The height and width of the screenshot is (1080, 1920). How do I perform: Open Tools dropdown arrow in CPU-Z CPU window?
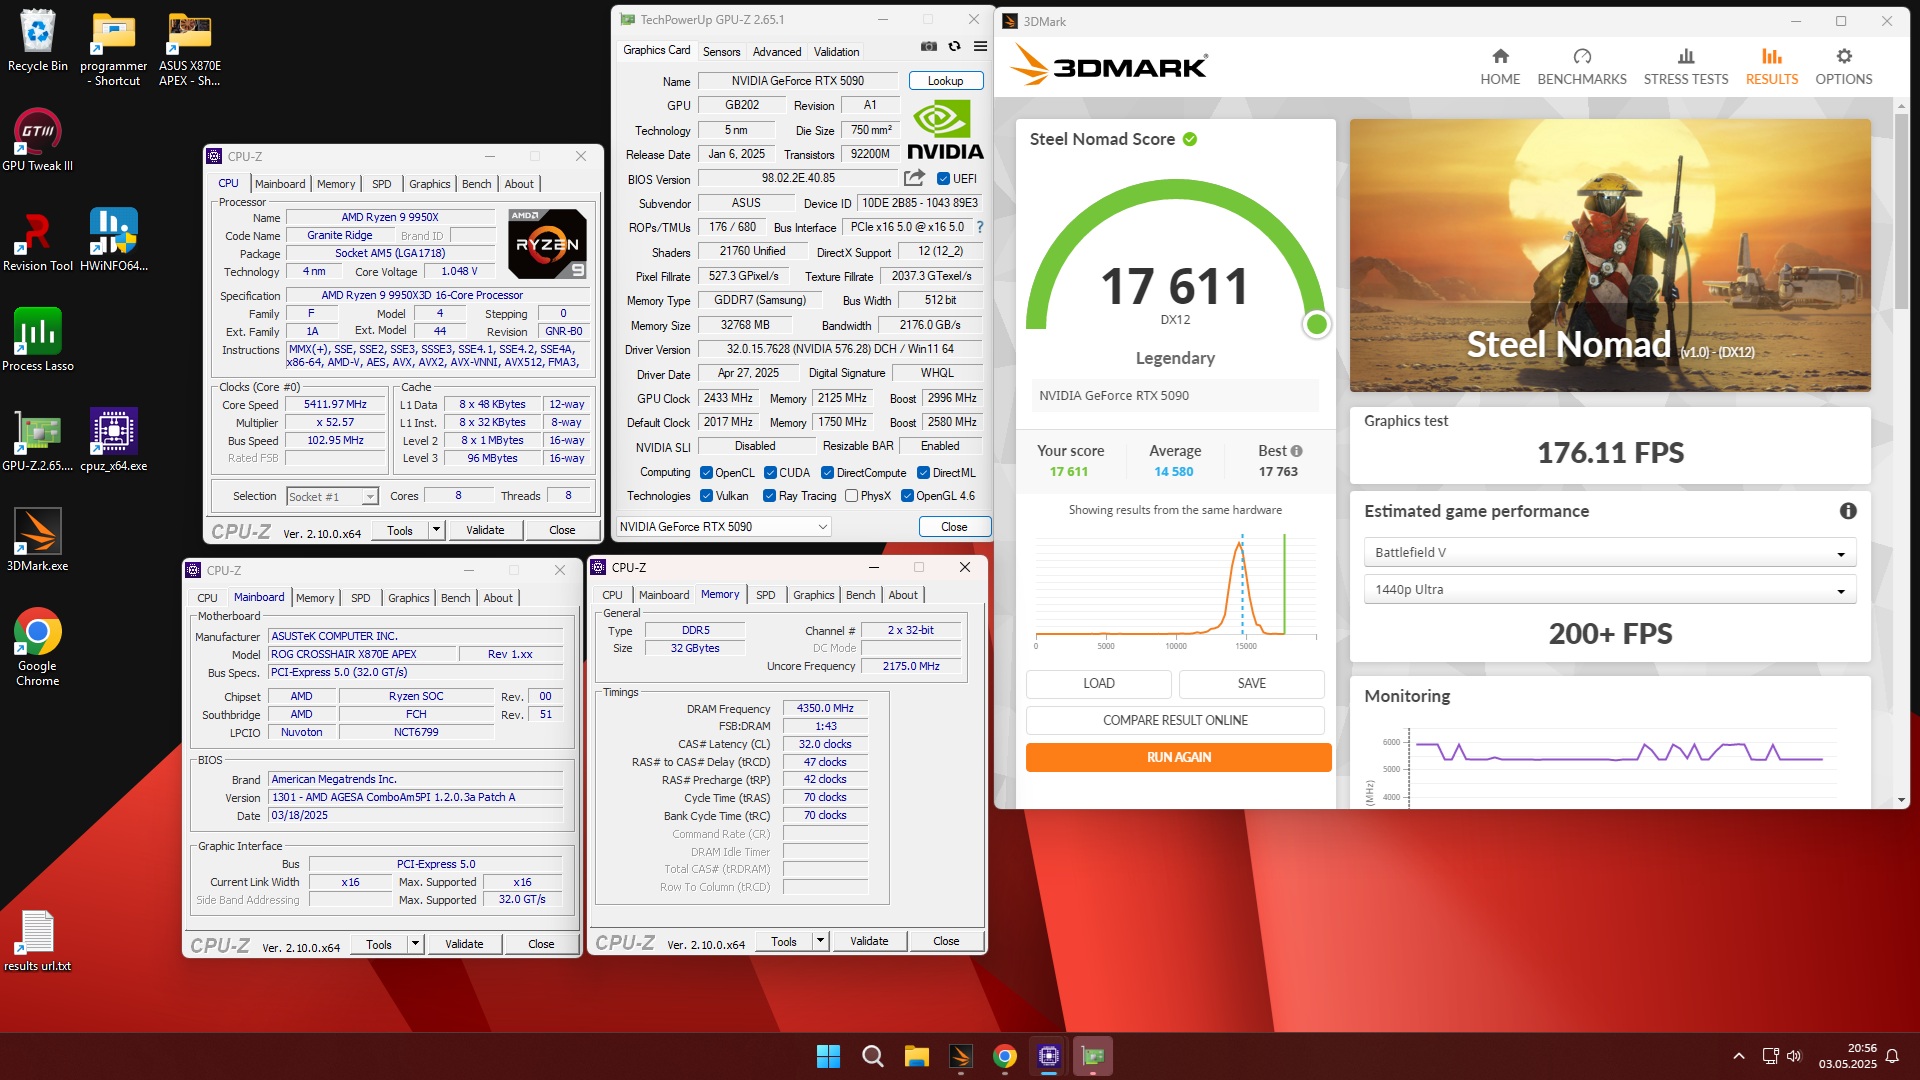(x=436, y=530)
